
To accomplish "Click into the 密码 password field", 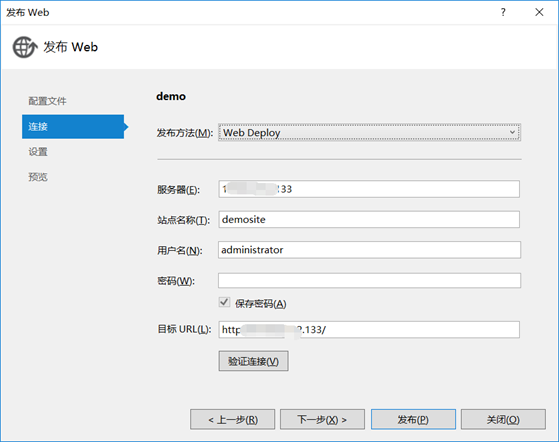I will 369,281.
